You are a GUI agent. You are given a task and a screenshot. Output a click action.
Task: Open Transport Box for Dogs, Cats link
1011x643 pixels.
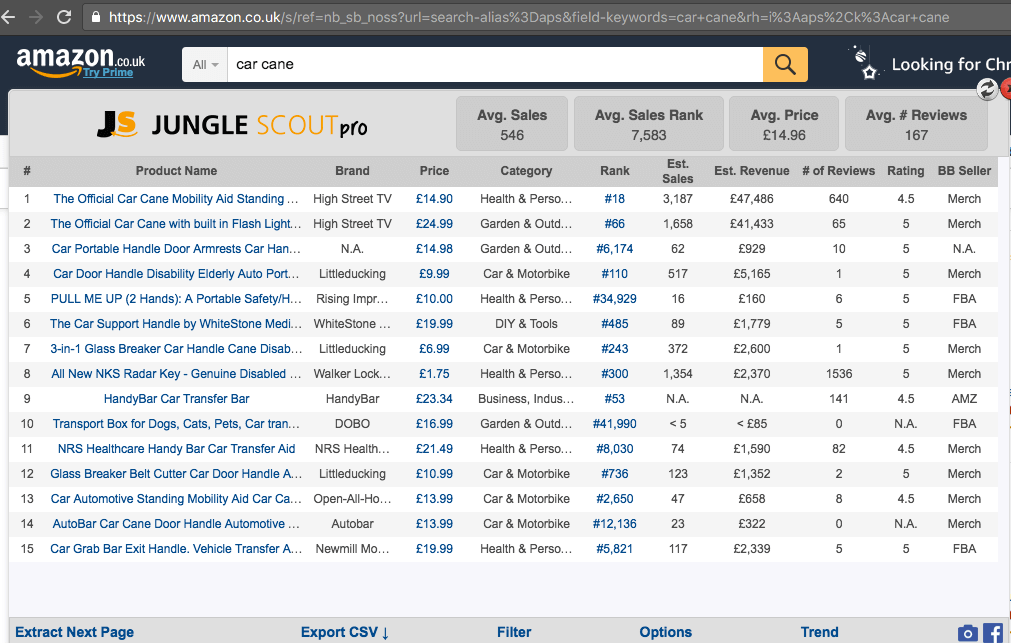pos(176,424)
